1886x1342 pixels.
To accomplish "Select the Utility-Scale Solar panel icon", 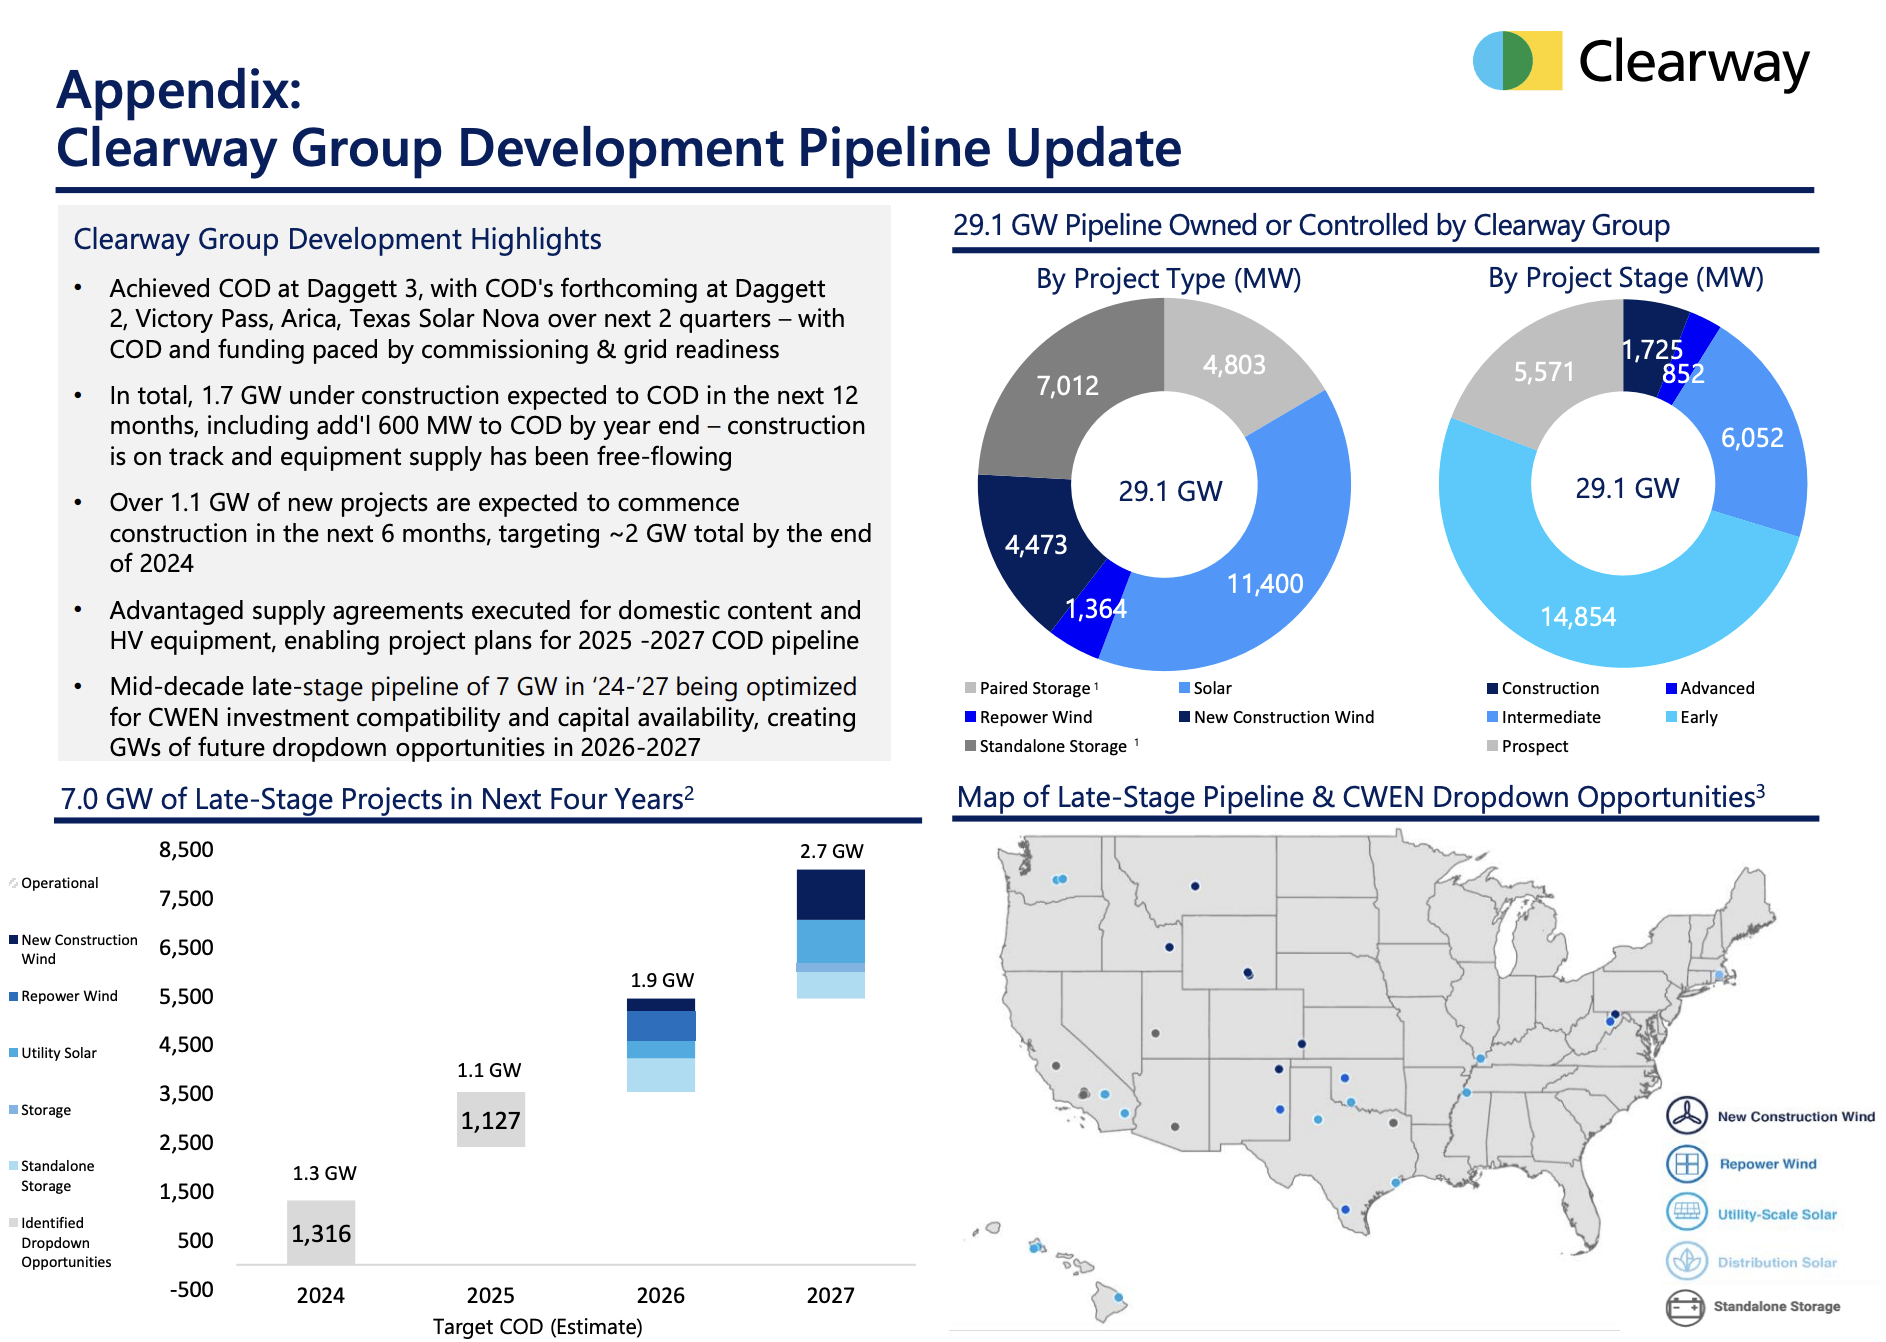I will point(1689,1213).
